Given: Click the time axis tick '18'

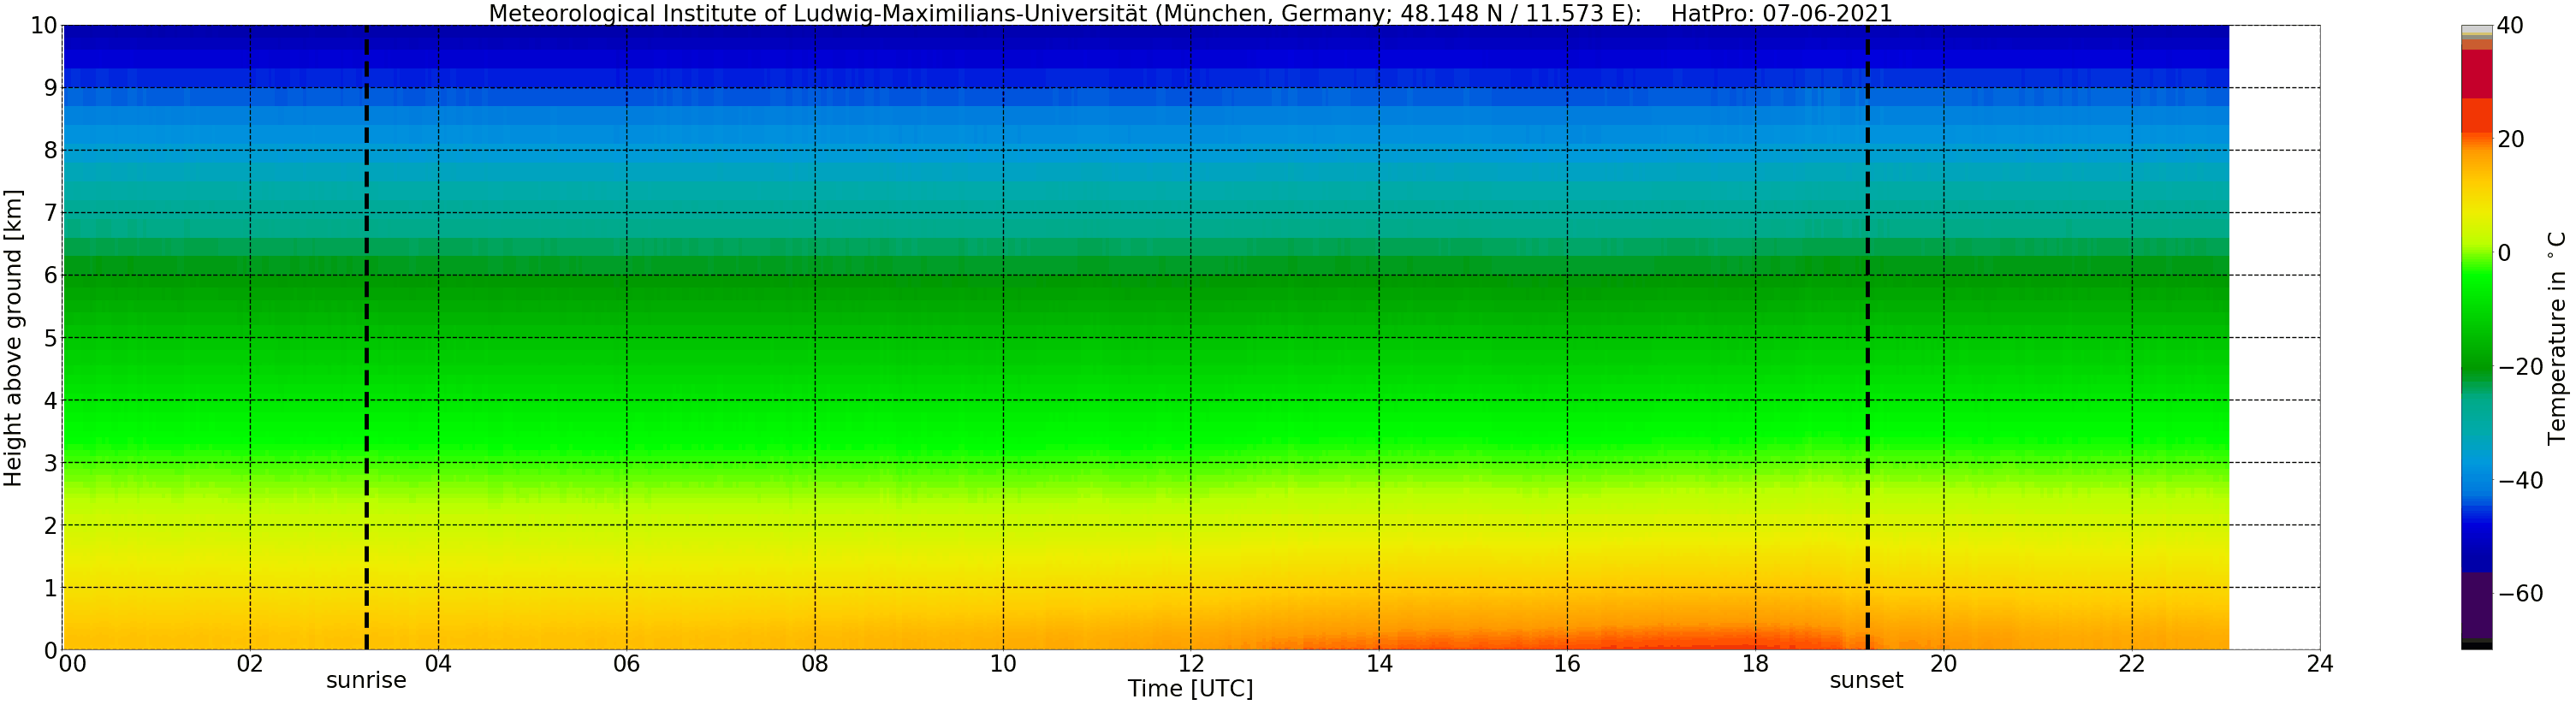Looking at the screenshot, I should point(1755,664).
